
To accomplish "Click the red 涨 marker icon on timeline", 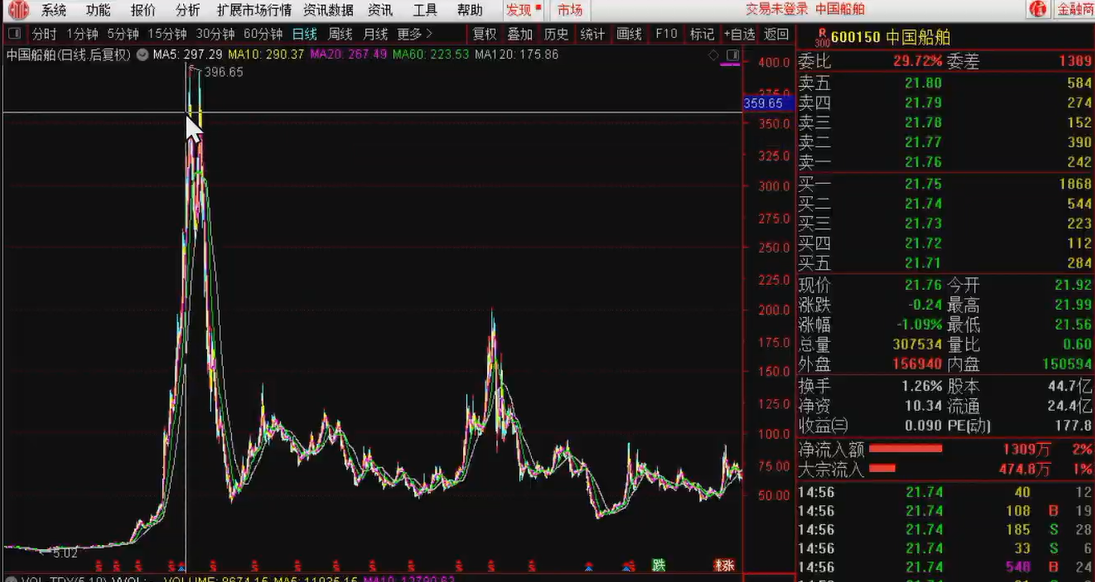I will point(724,566).
